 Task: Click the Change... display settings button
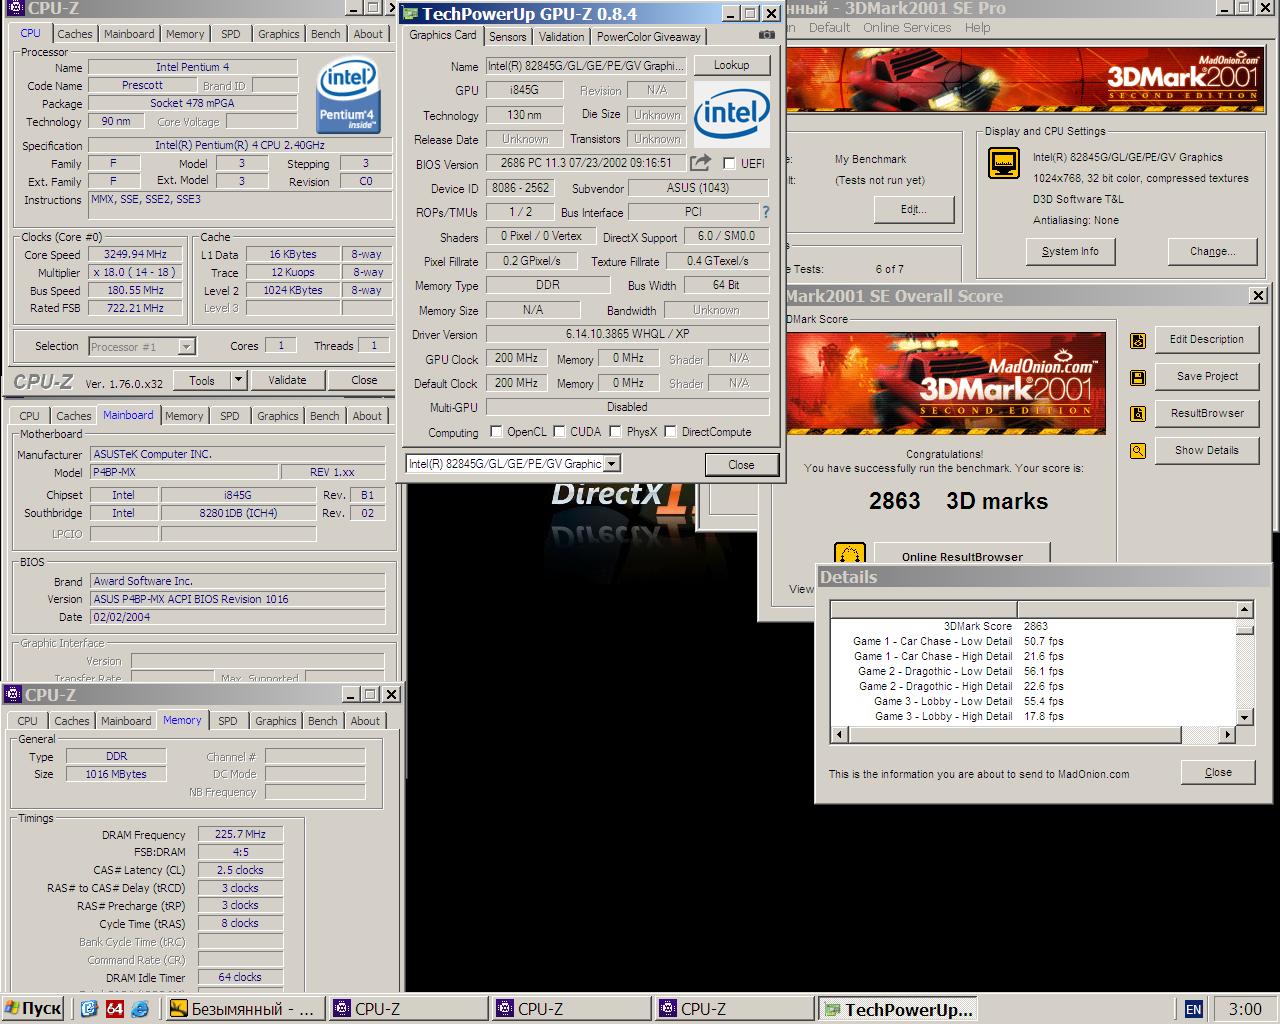tap(1212, 252)
